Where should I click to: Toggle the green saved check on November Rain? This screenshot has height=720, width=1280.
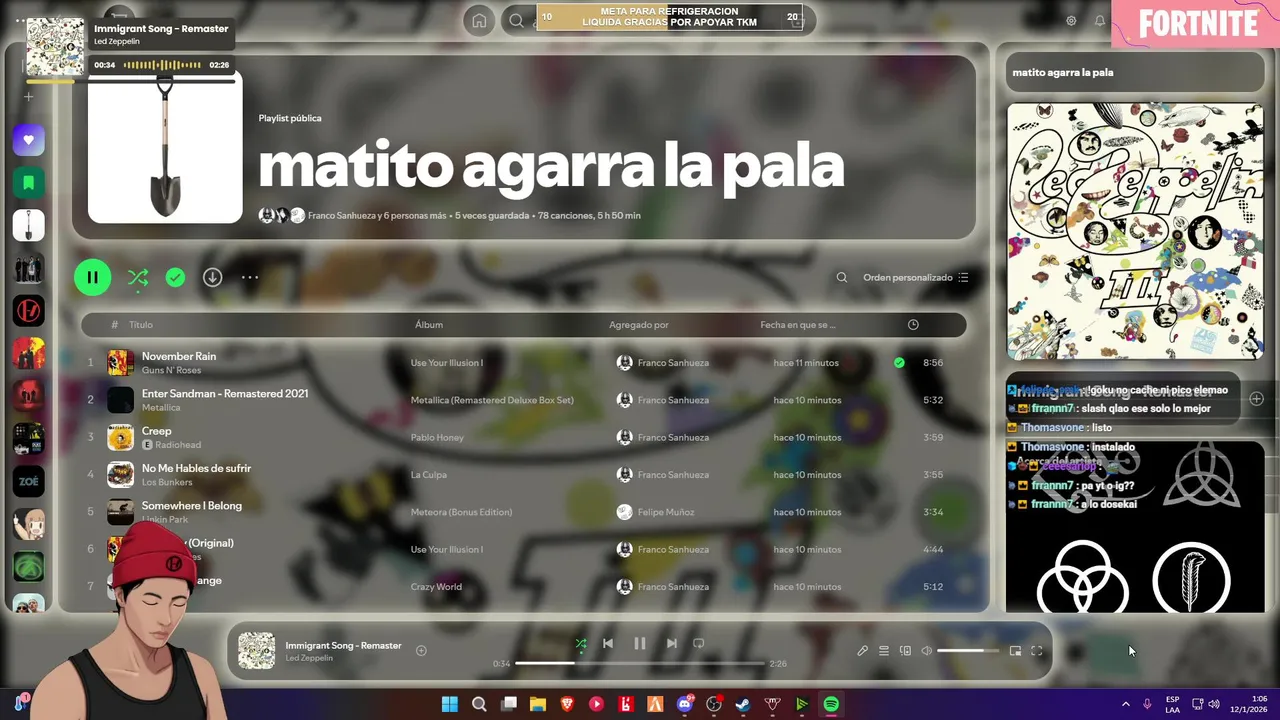tap(899, 362)
